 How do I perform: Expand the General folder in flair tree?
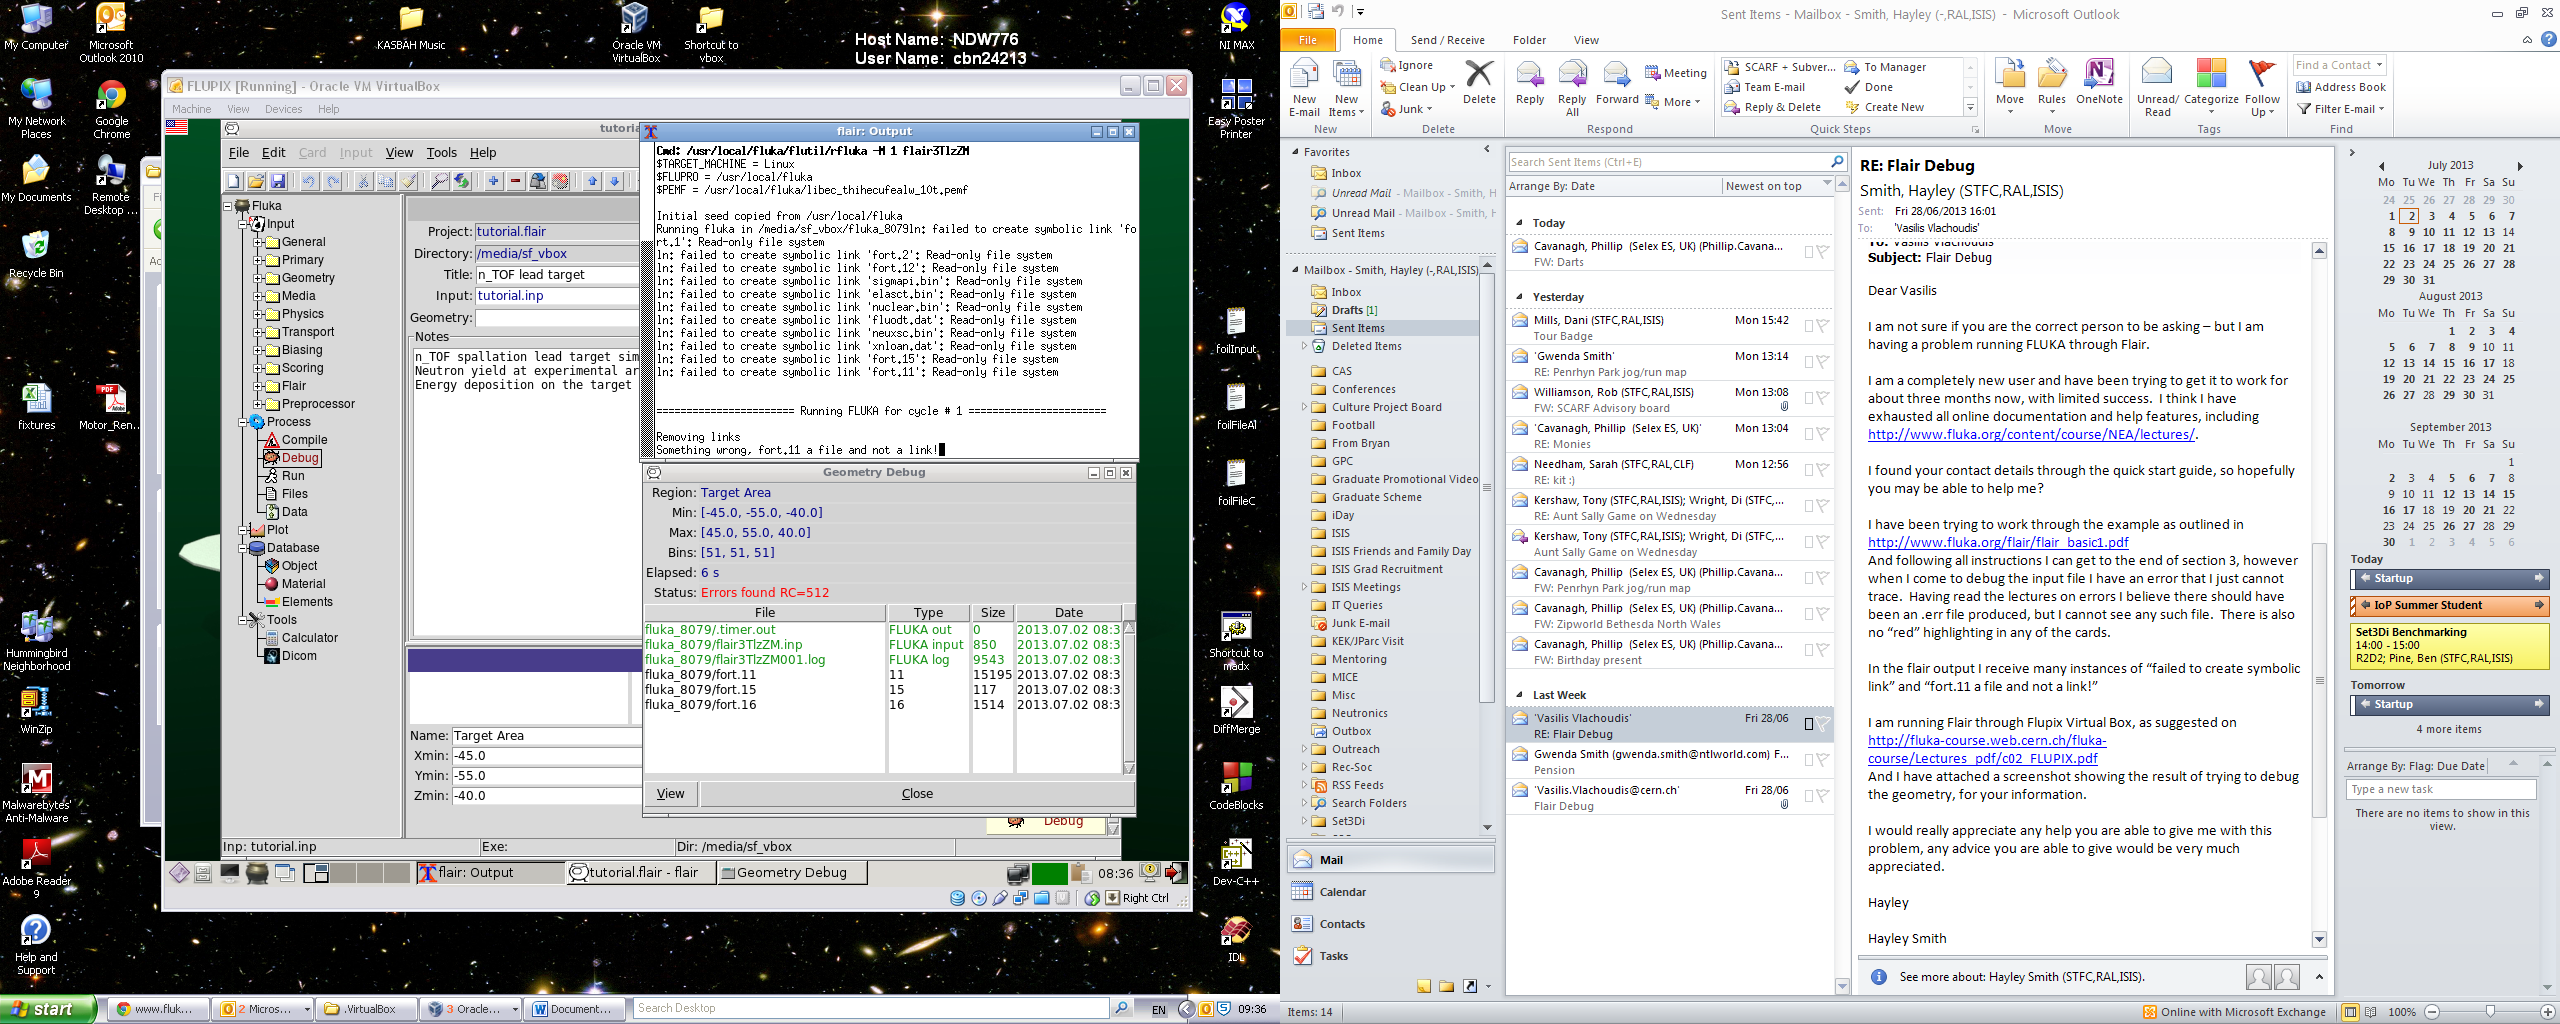(x=258, y=242)
